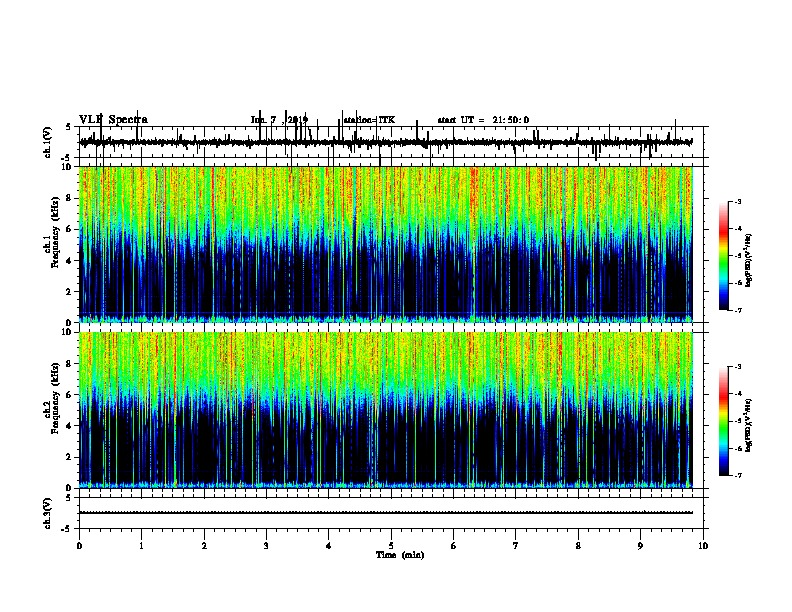Click the ch.1 frequency axis '2' tick label
This screenshot has height=612, width=792.
(70, 292)
